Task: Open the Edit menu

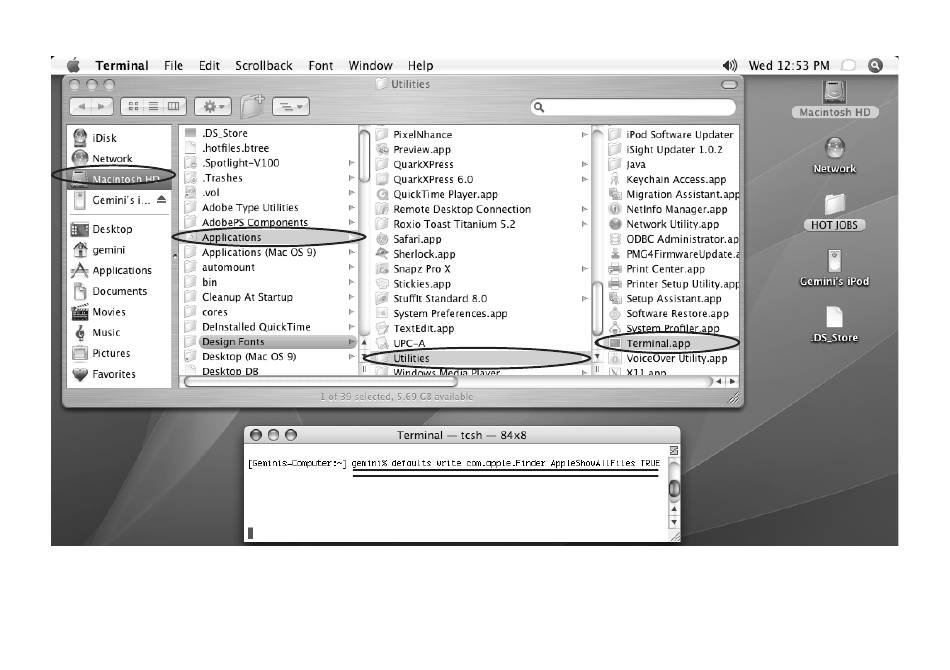Action: (209, 65)
